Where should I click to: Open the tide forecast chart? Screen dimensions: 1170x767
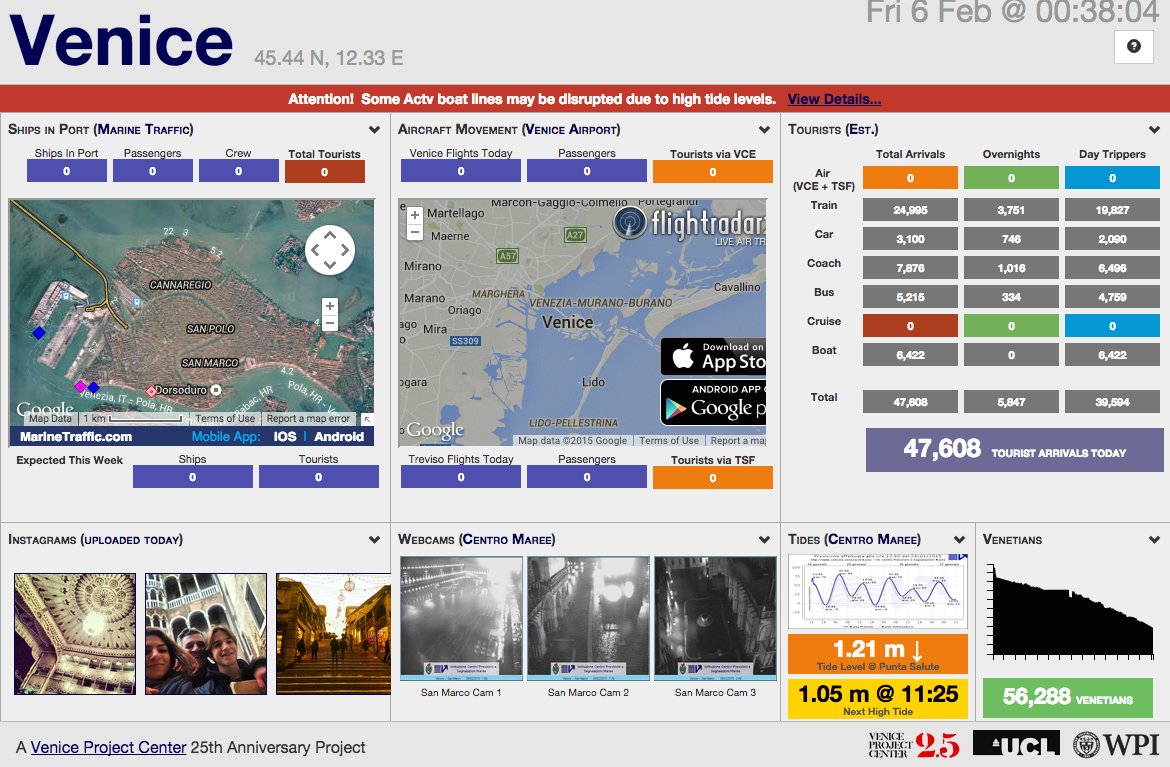(x=878, y=592)
